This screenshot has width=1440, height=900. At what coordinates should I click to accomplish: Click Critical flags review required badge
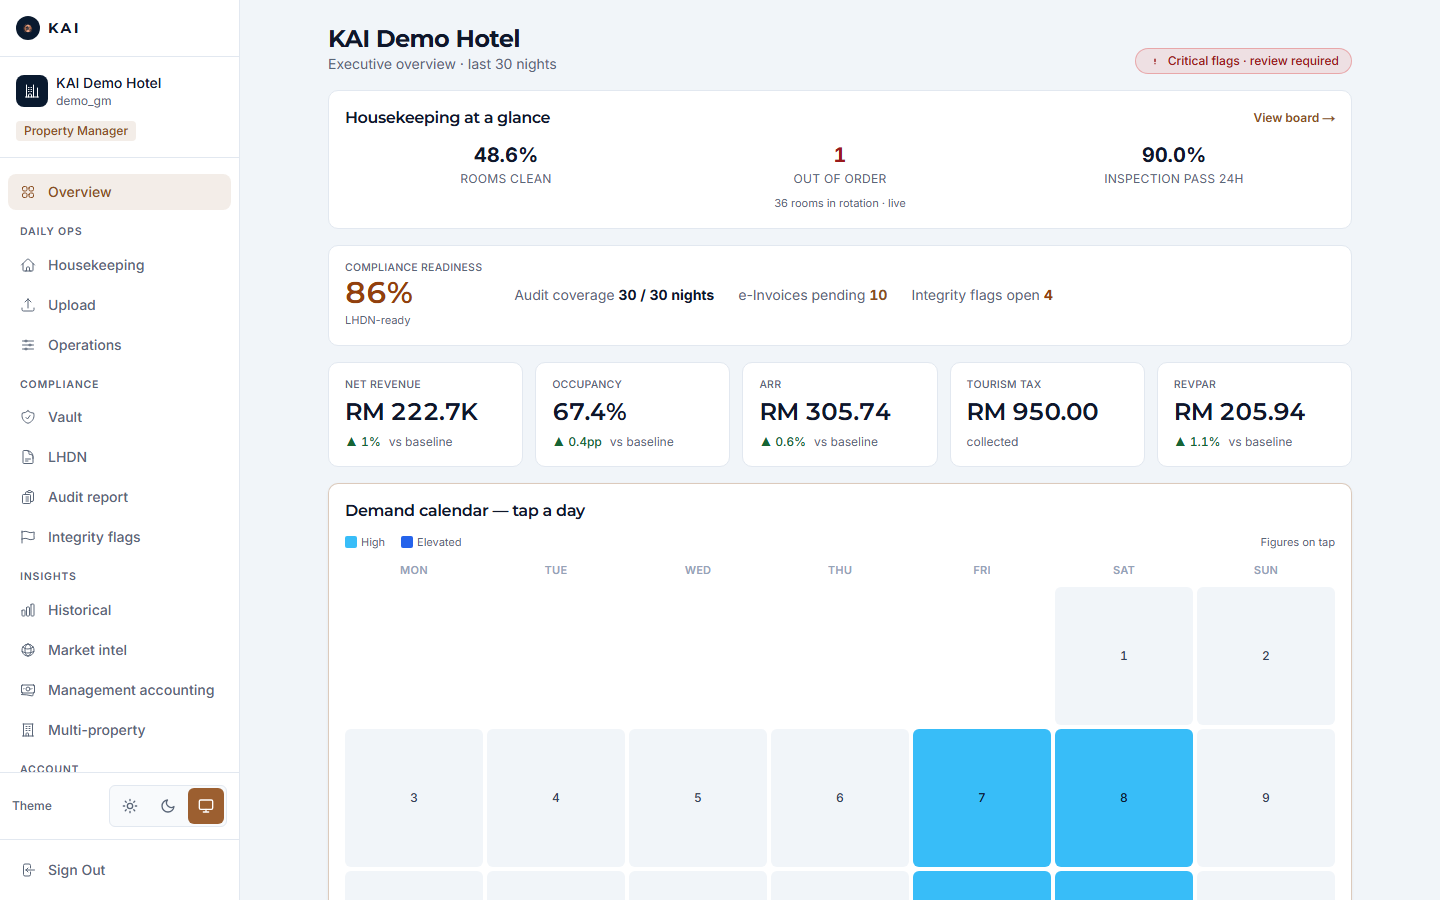point(1243,61)
